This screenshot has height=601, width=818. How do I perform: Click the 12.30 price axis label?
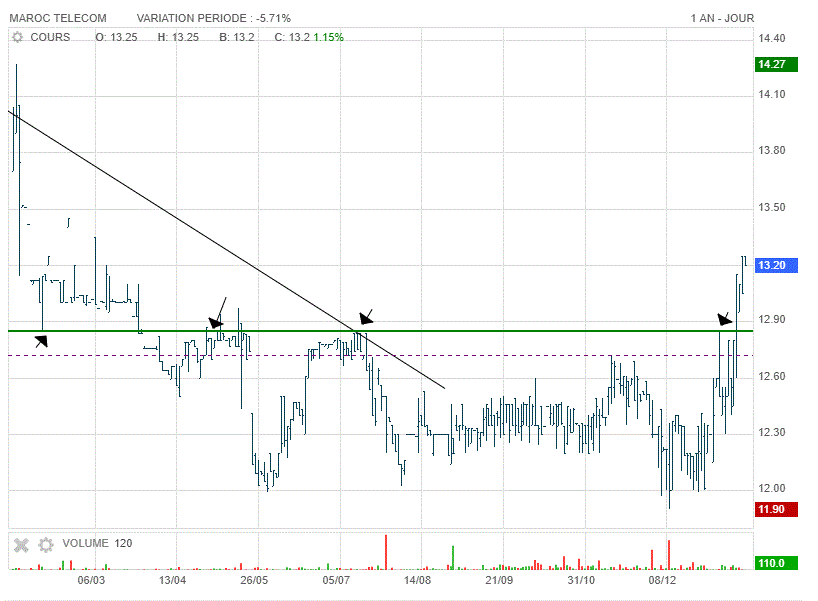coord(772,432)
